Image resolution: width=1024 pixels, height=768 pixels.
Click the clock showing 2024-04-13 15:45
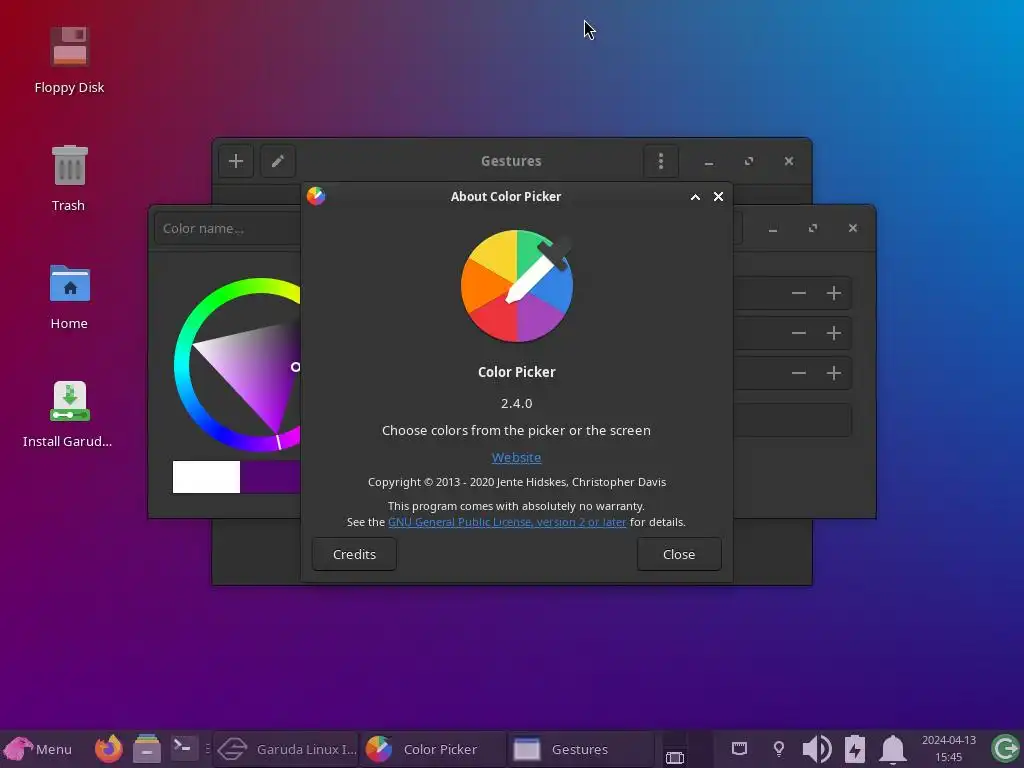pos(949,748)
